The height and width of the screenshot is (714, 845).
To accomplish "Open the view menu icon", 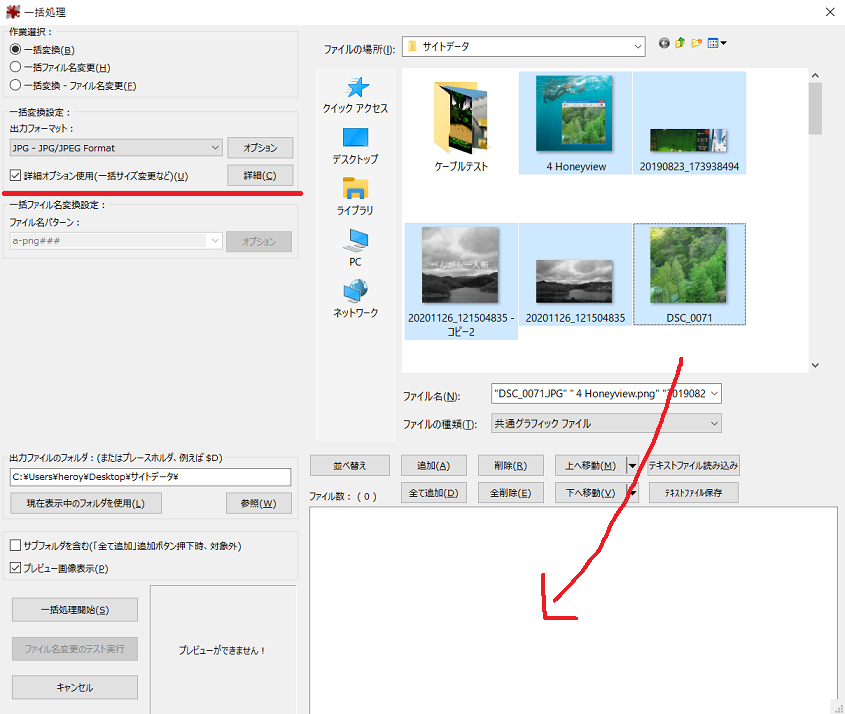I will (x=717, y=43).
